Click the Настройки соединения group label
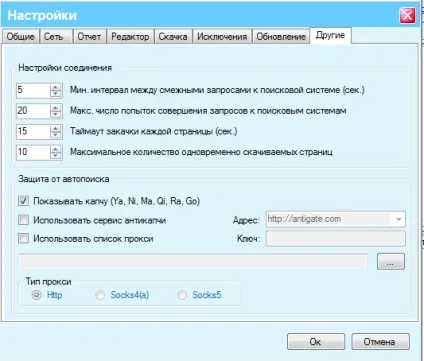Screen dimensions: 424x361 click(x=65, y=68)
